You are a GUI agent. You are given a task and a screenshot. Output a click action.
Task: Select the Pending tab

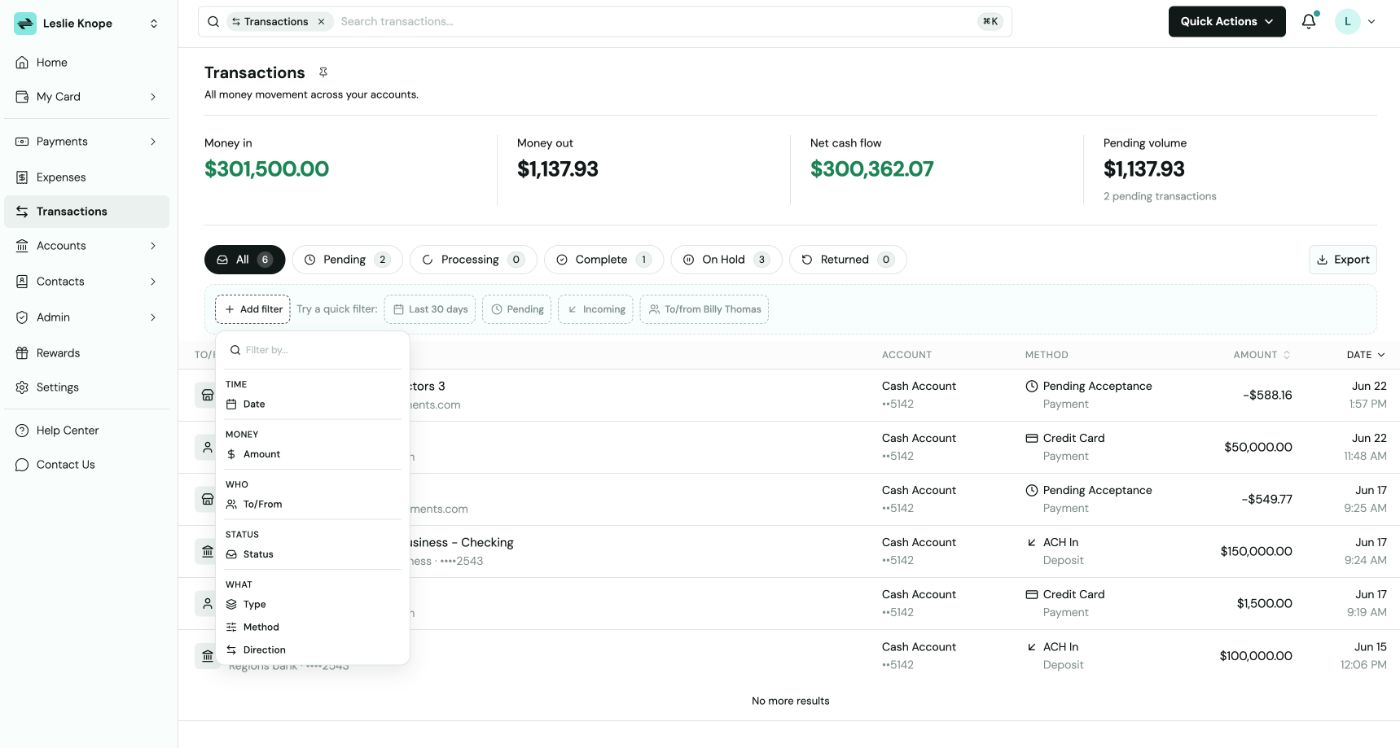(x=347, y=260)
